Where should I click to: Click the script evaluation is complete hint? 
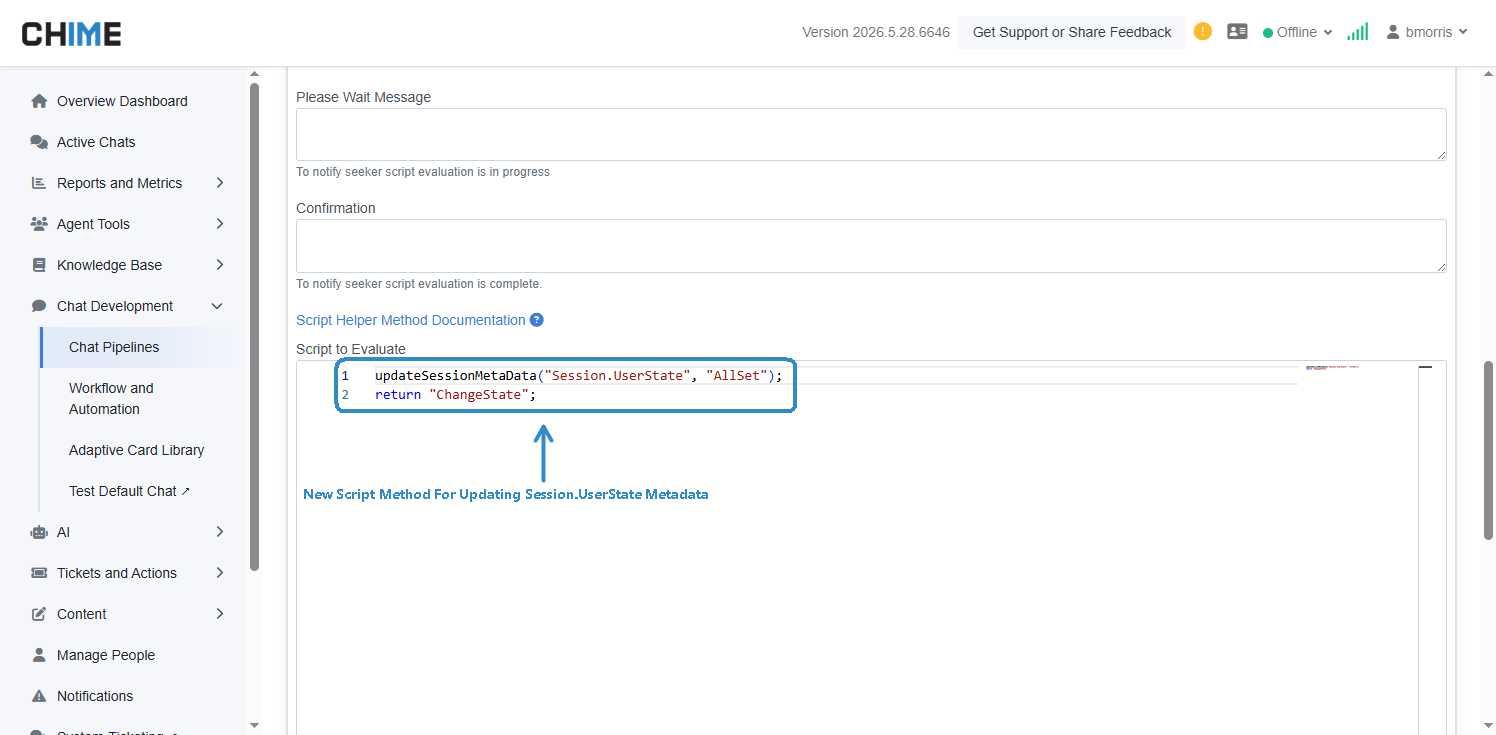click(x=419, y=284)
